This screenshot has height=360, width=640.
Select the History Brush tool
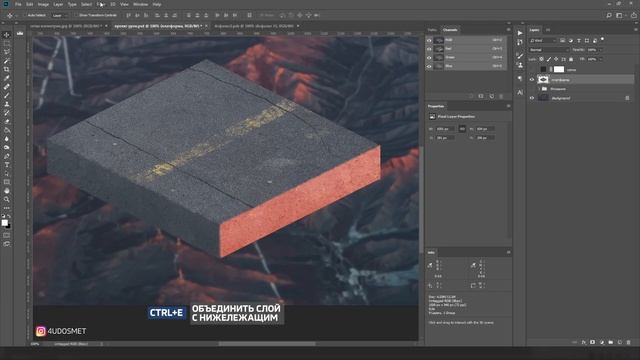click(6, 113)
